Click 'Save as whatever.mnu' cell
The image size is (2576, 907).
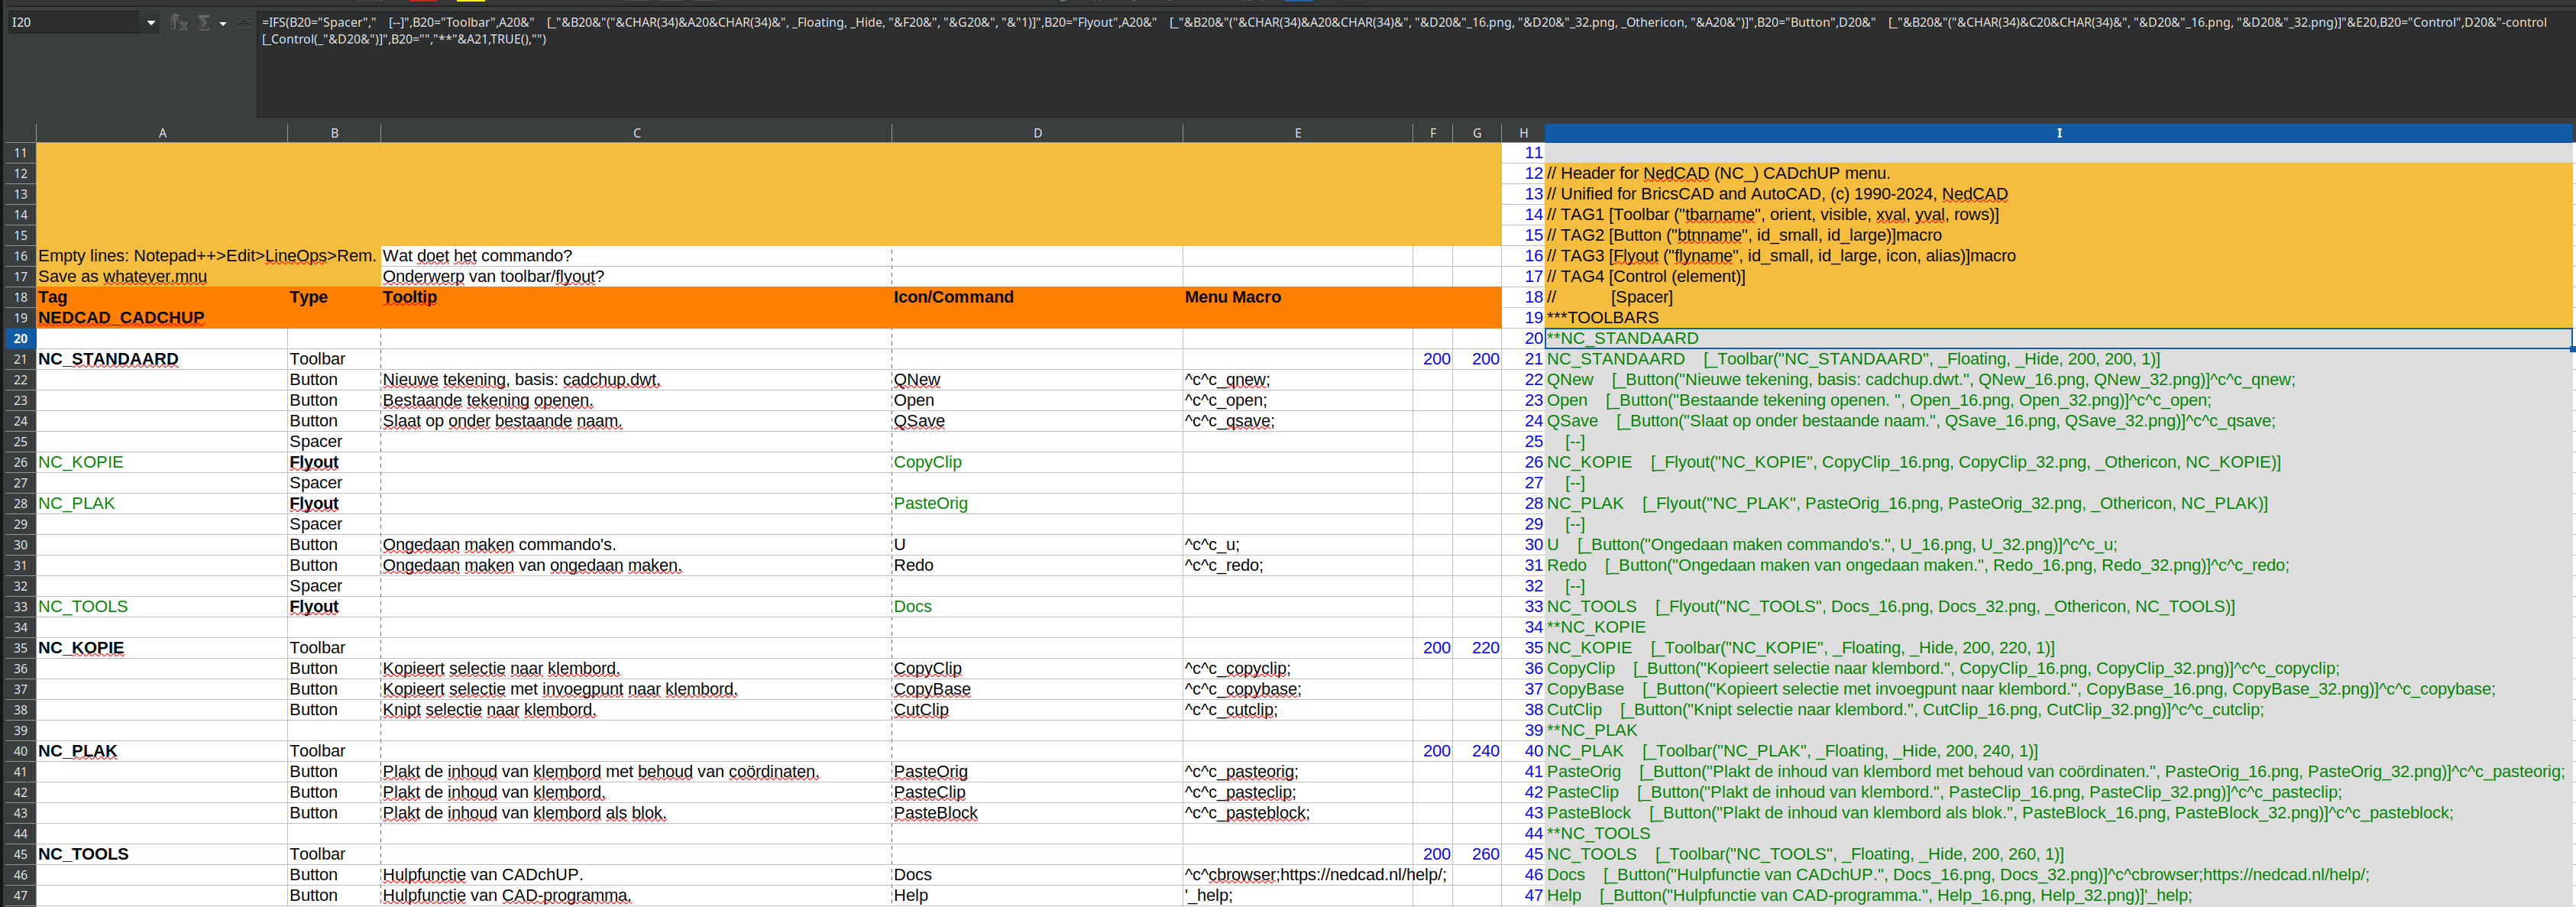coord(162,277)
